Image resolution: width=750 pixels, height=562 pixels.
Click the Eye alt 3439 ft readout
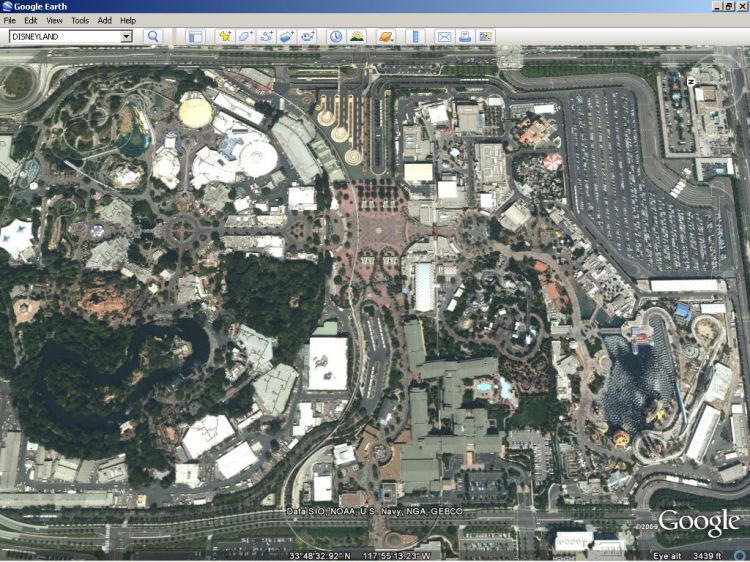click(x=687, y=556)
